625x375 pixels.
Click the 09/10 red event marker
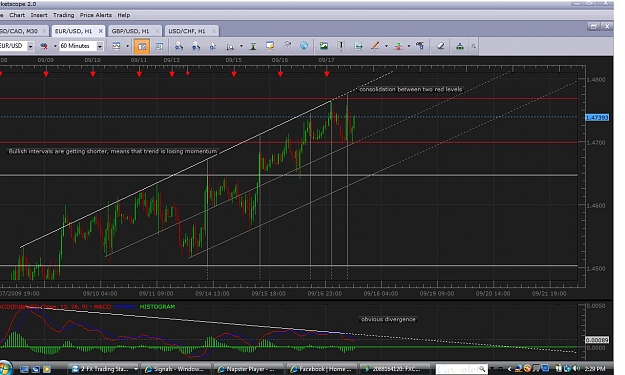93,74
